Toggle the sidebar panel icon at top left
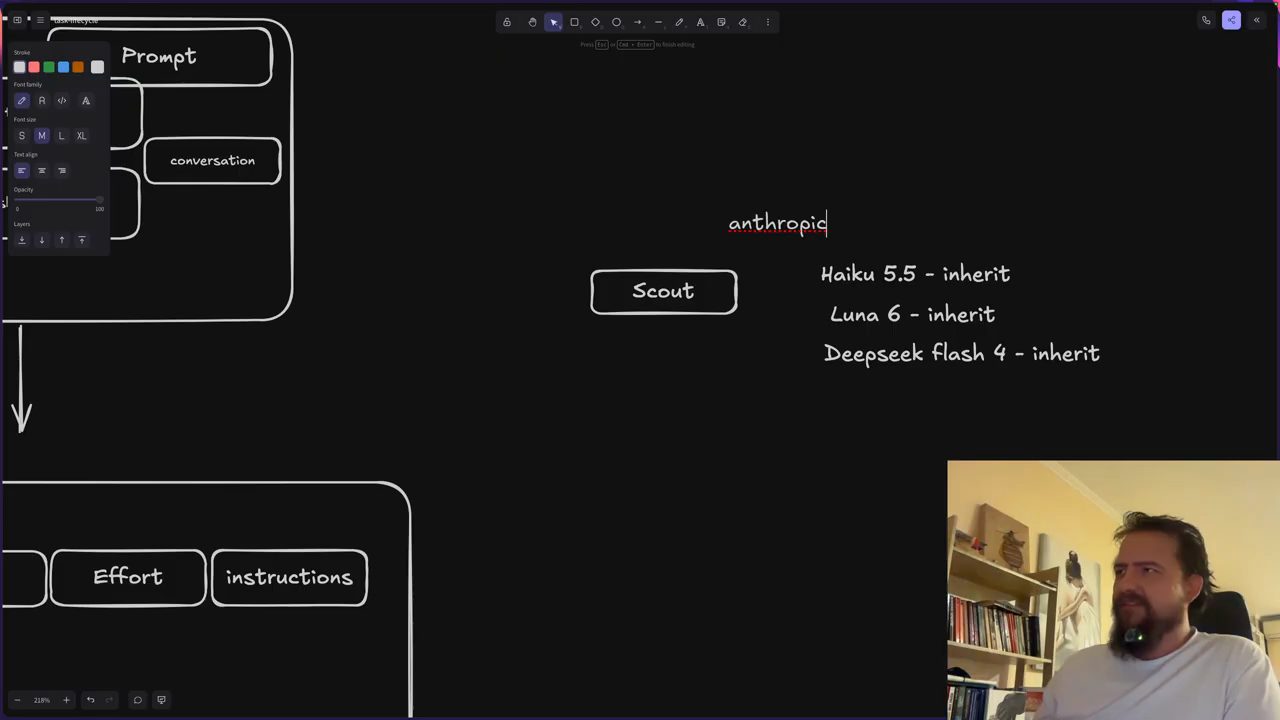This screenshot has width=1280, height=720. pos(17,20)
